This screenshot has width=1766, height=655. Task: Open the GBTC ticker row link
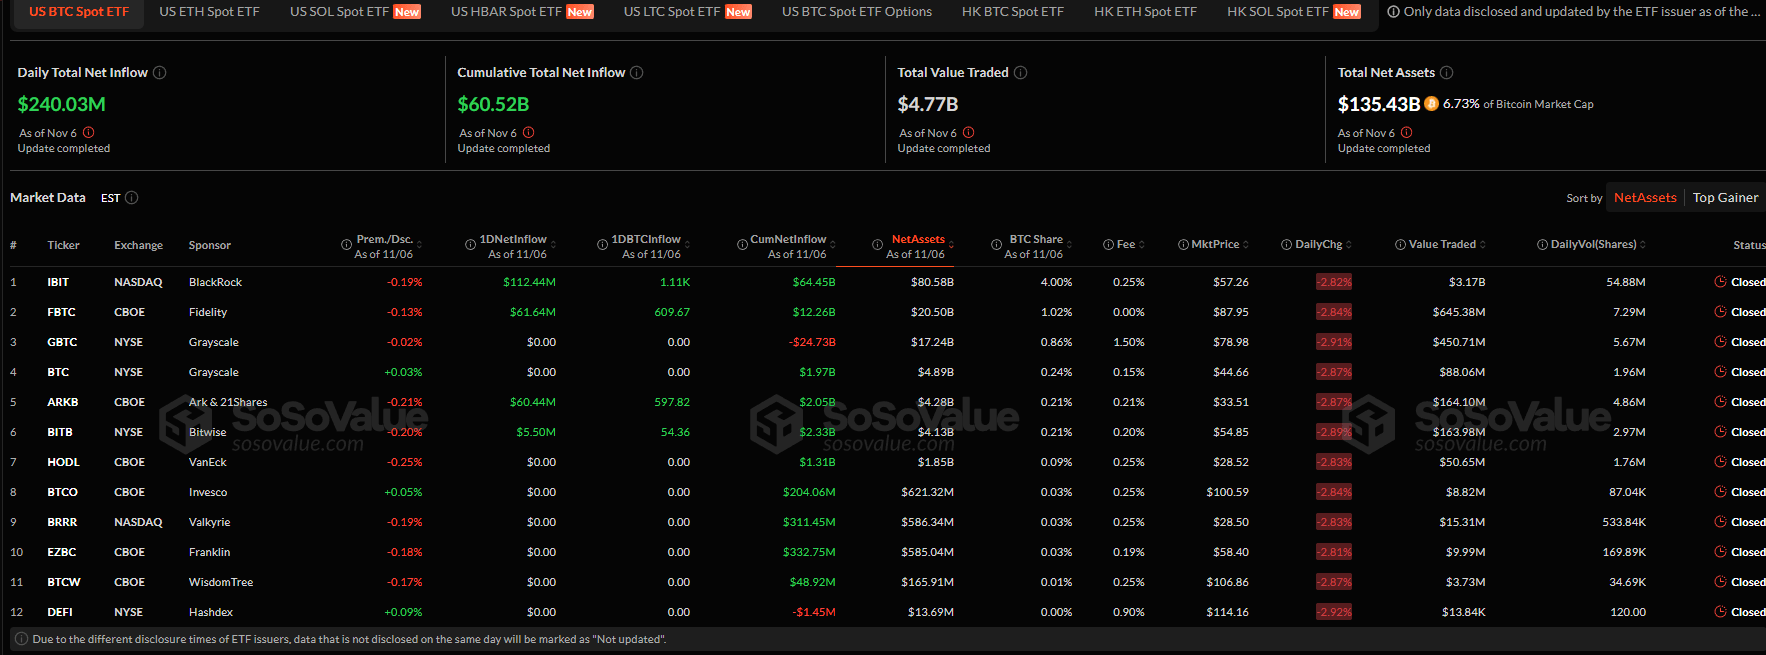coord(62,342)
